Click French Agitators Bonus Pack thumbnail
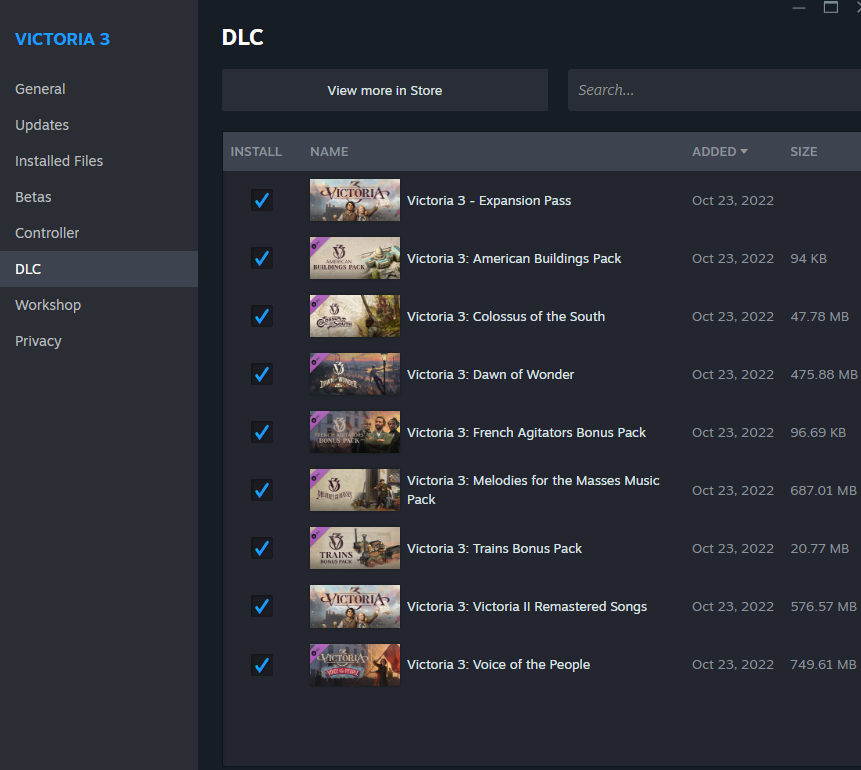The image size is (861, 770). pos(355,432)
